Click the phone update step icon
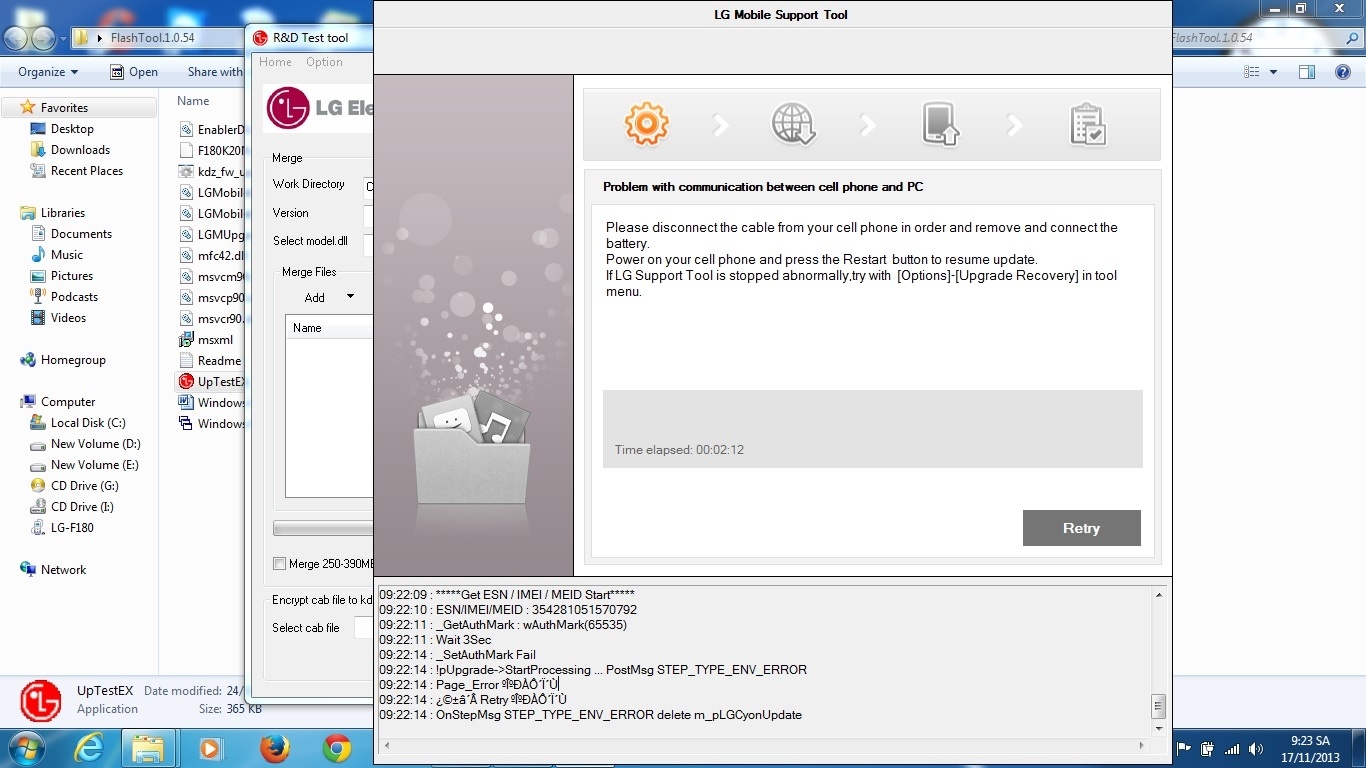The height and width of the screenshot is (768, 1366). tap(940, 125)
